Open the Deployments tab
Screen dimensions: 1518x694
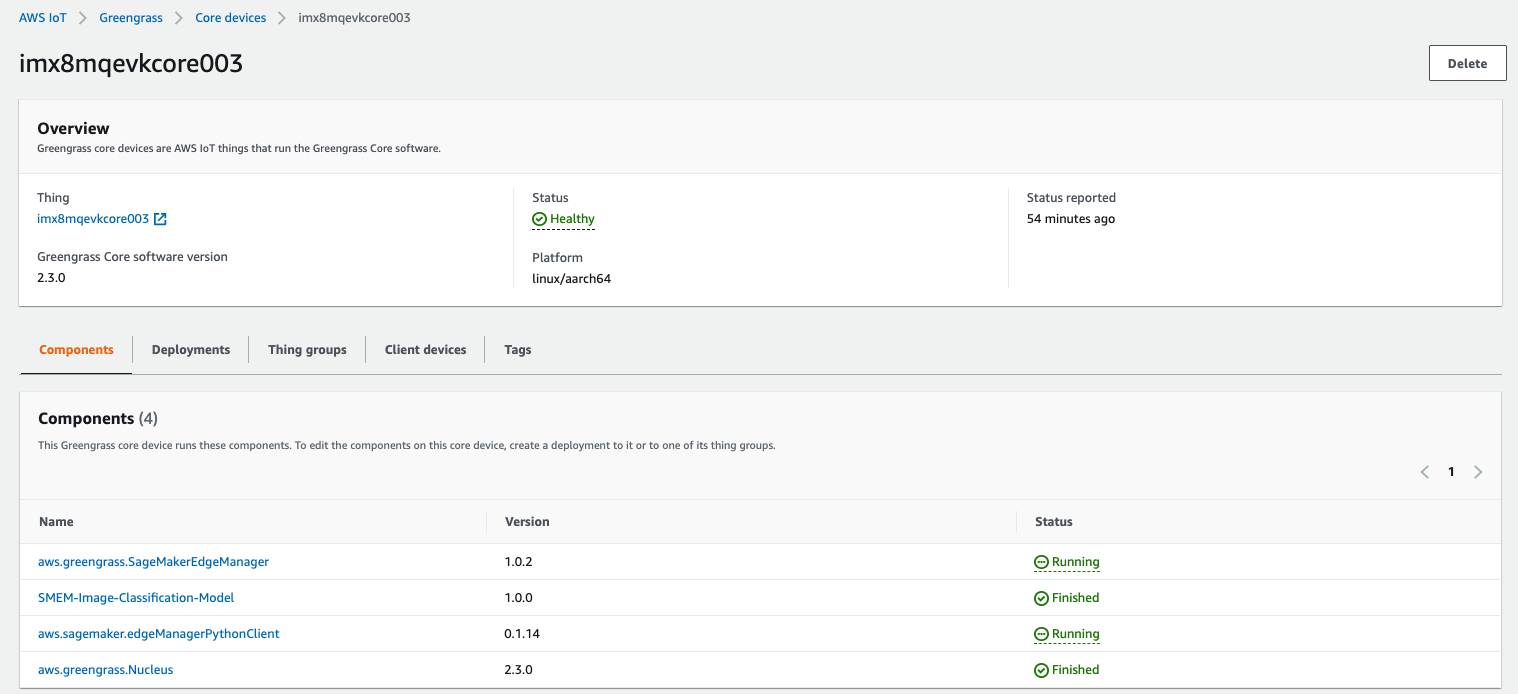pos(191,350)
